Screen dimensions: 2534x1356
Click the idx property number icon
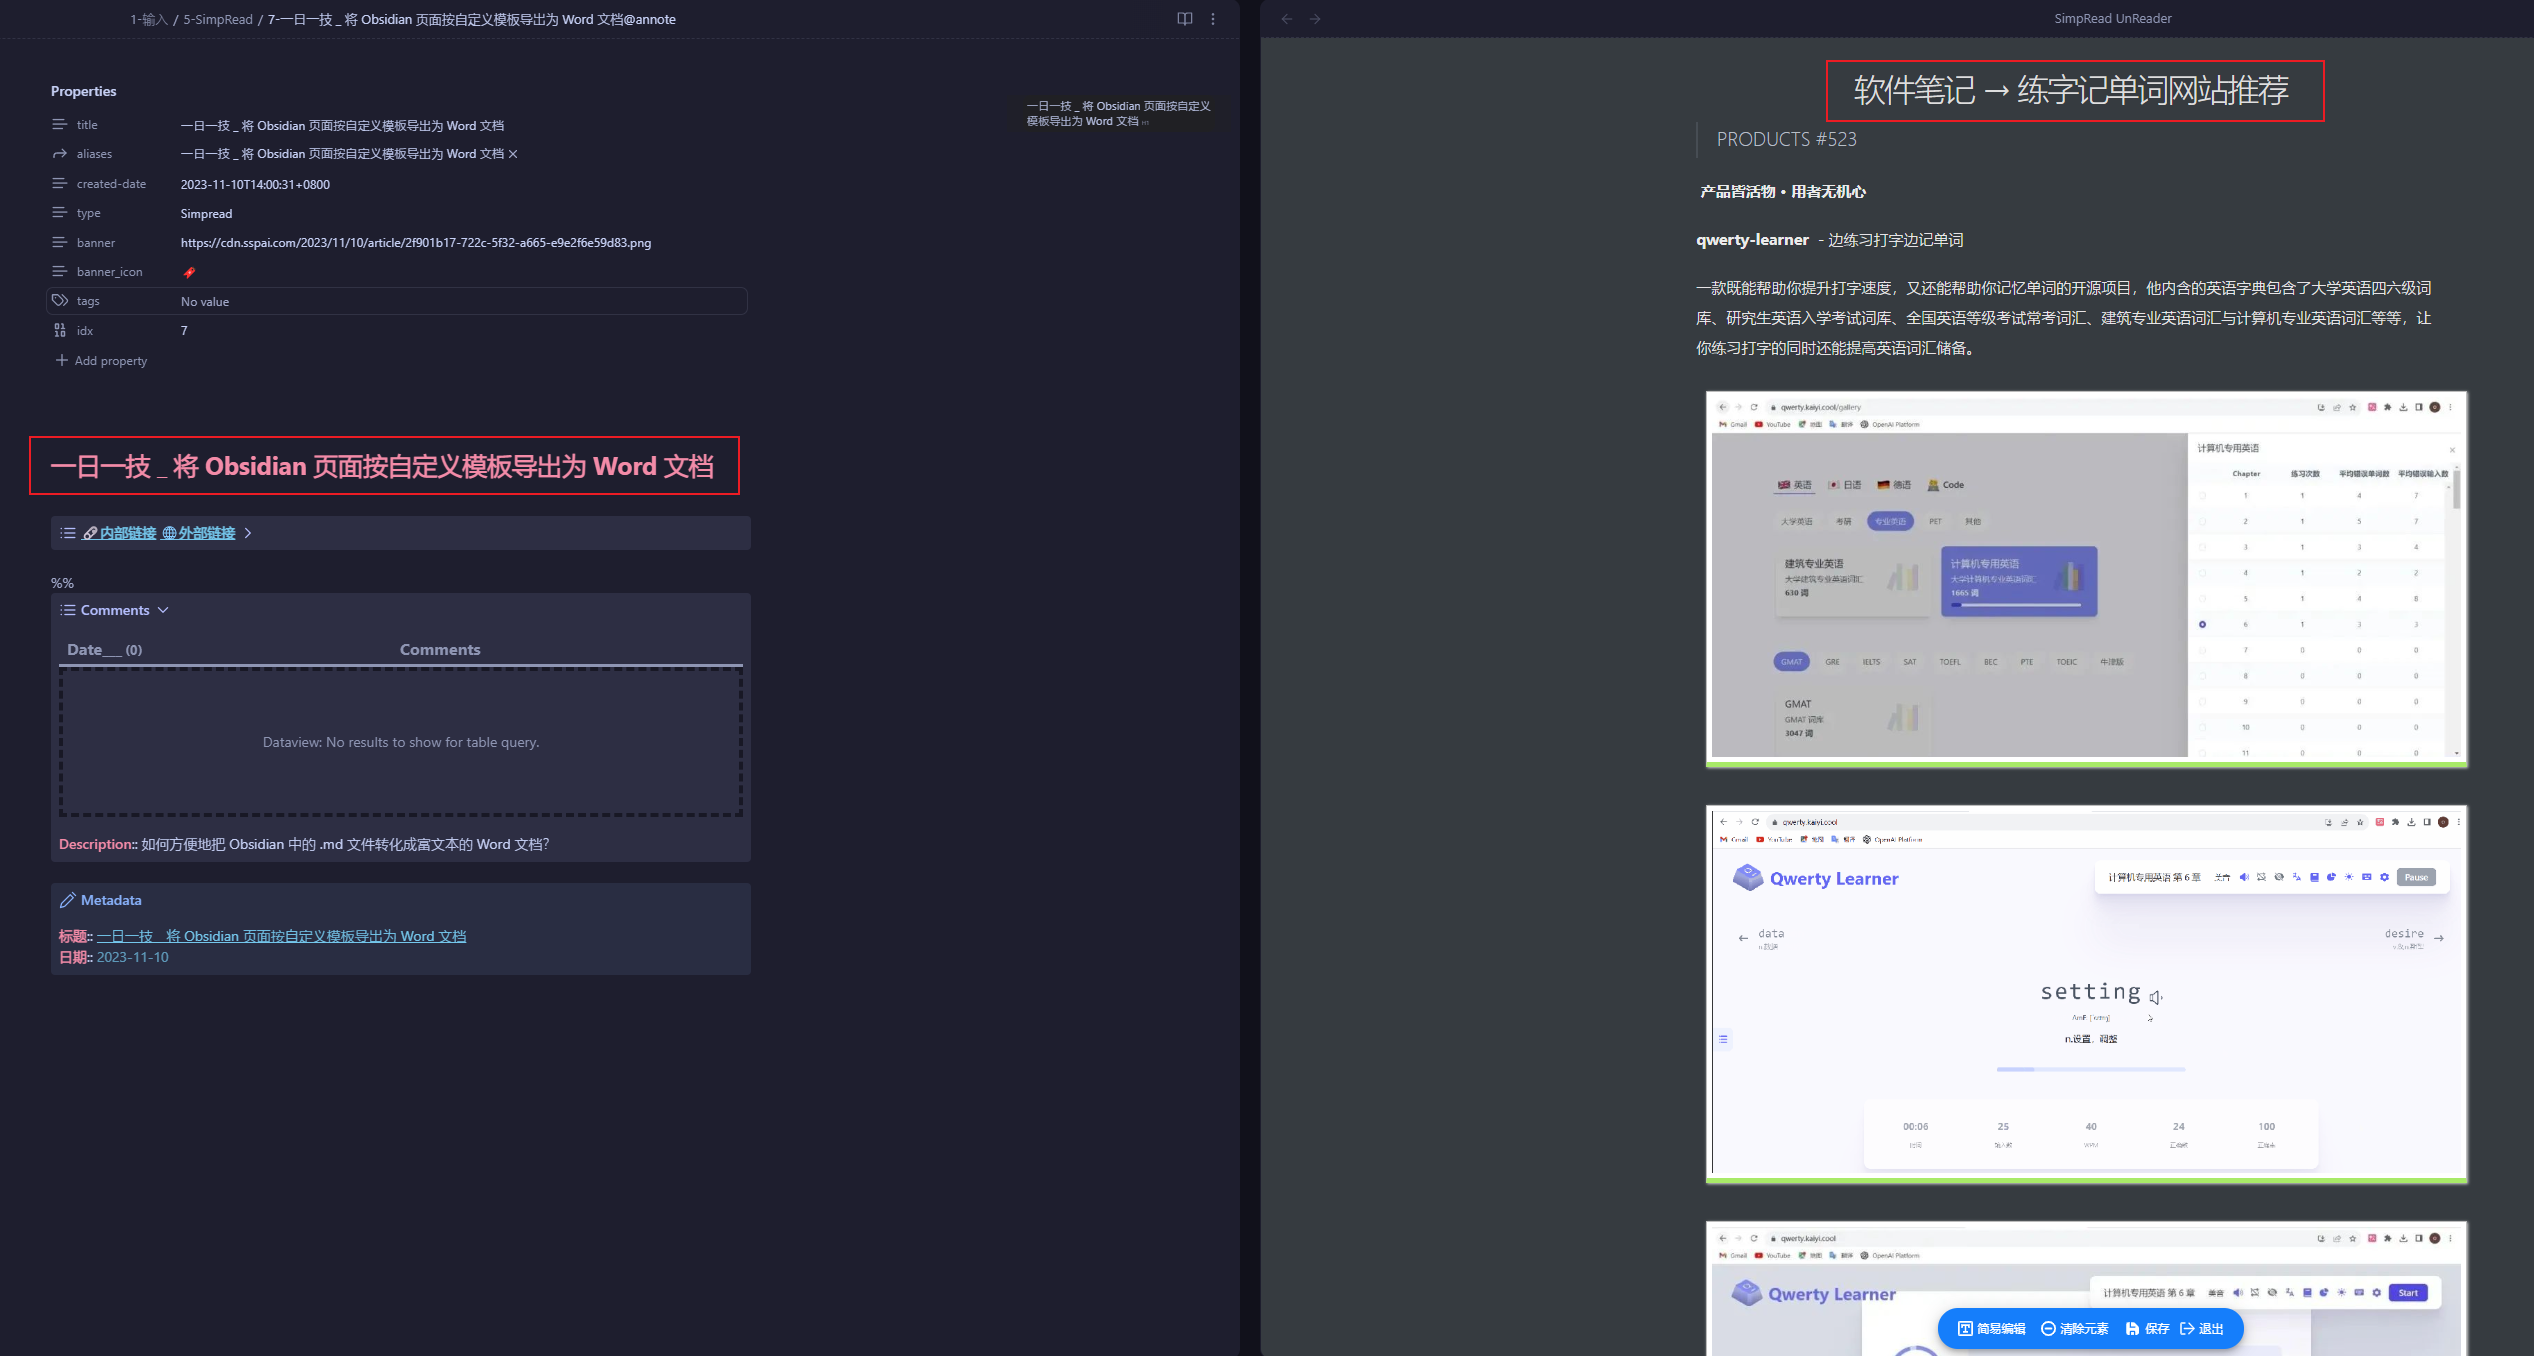click(60, 331)
